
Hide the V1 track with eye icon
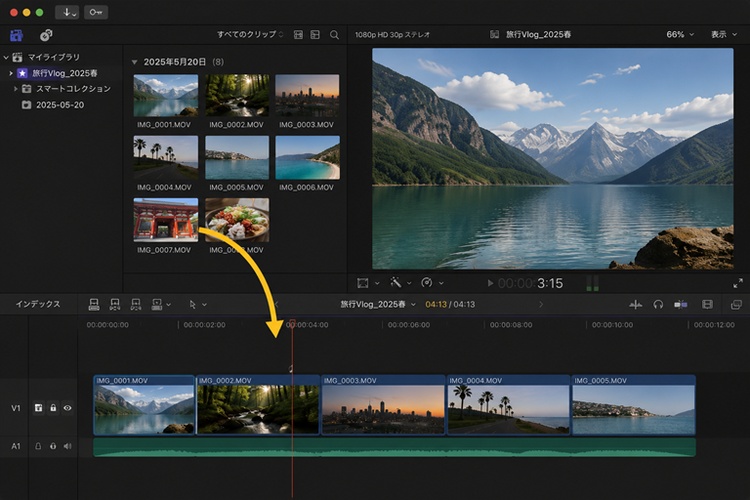(x=67, y=408)
